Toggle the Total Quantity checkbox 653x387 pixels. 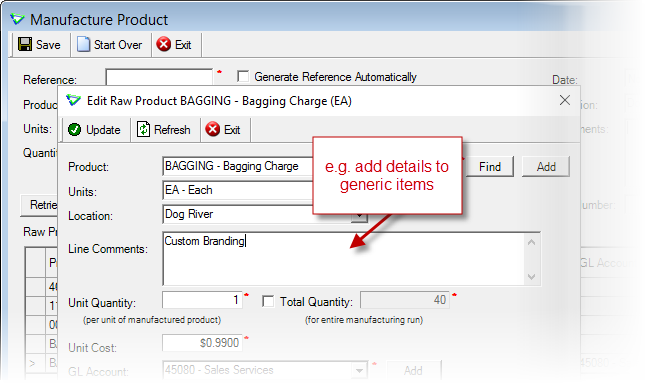tap(268, 301)
